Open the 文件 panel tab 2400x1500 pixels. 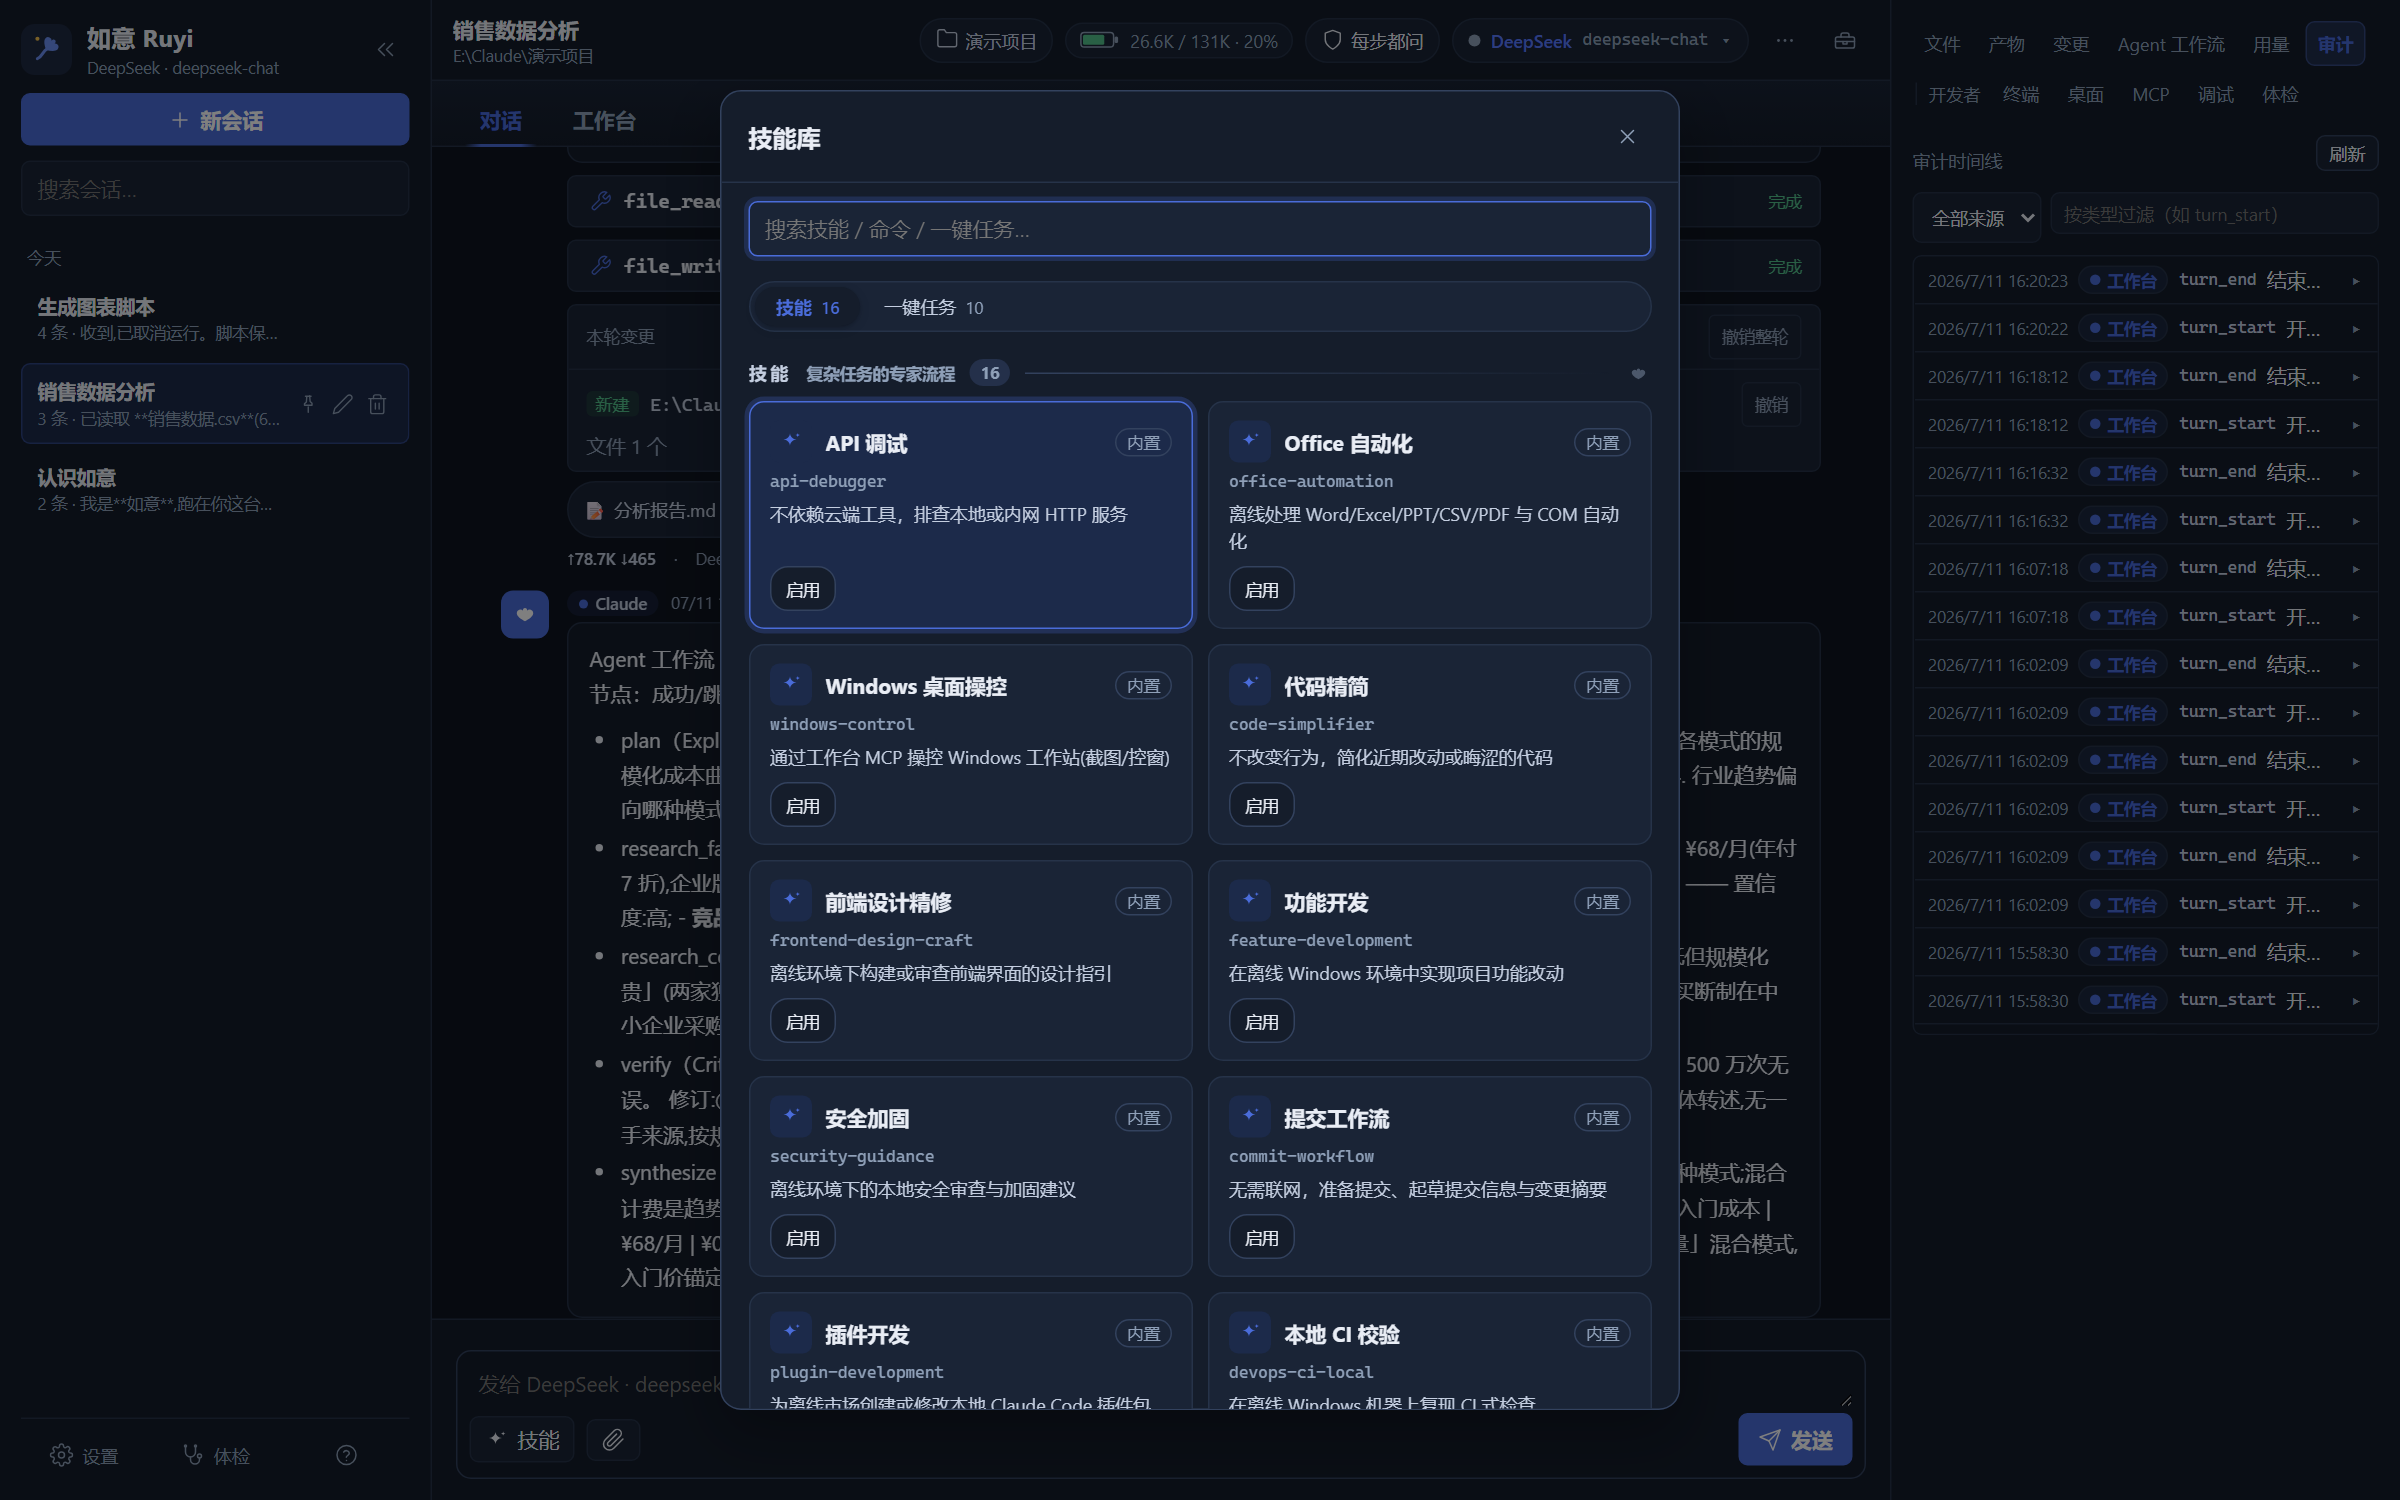click(1942, 44)
